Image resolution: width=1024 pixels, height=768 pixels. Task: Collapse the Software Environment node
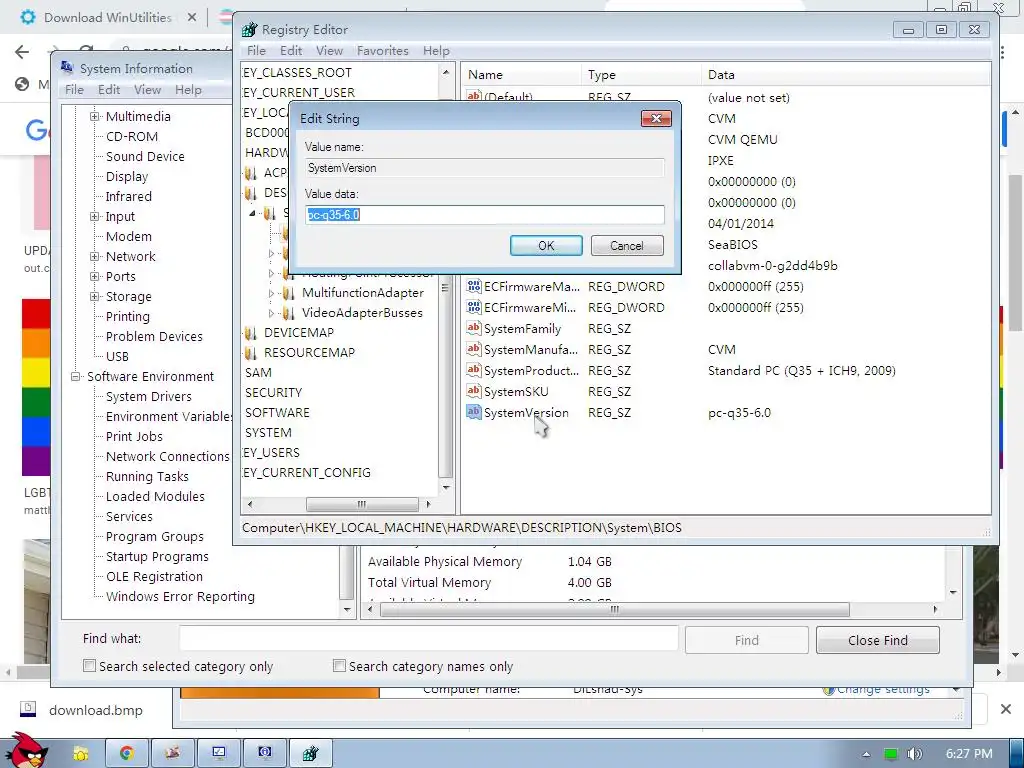(x=76, y=377)
